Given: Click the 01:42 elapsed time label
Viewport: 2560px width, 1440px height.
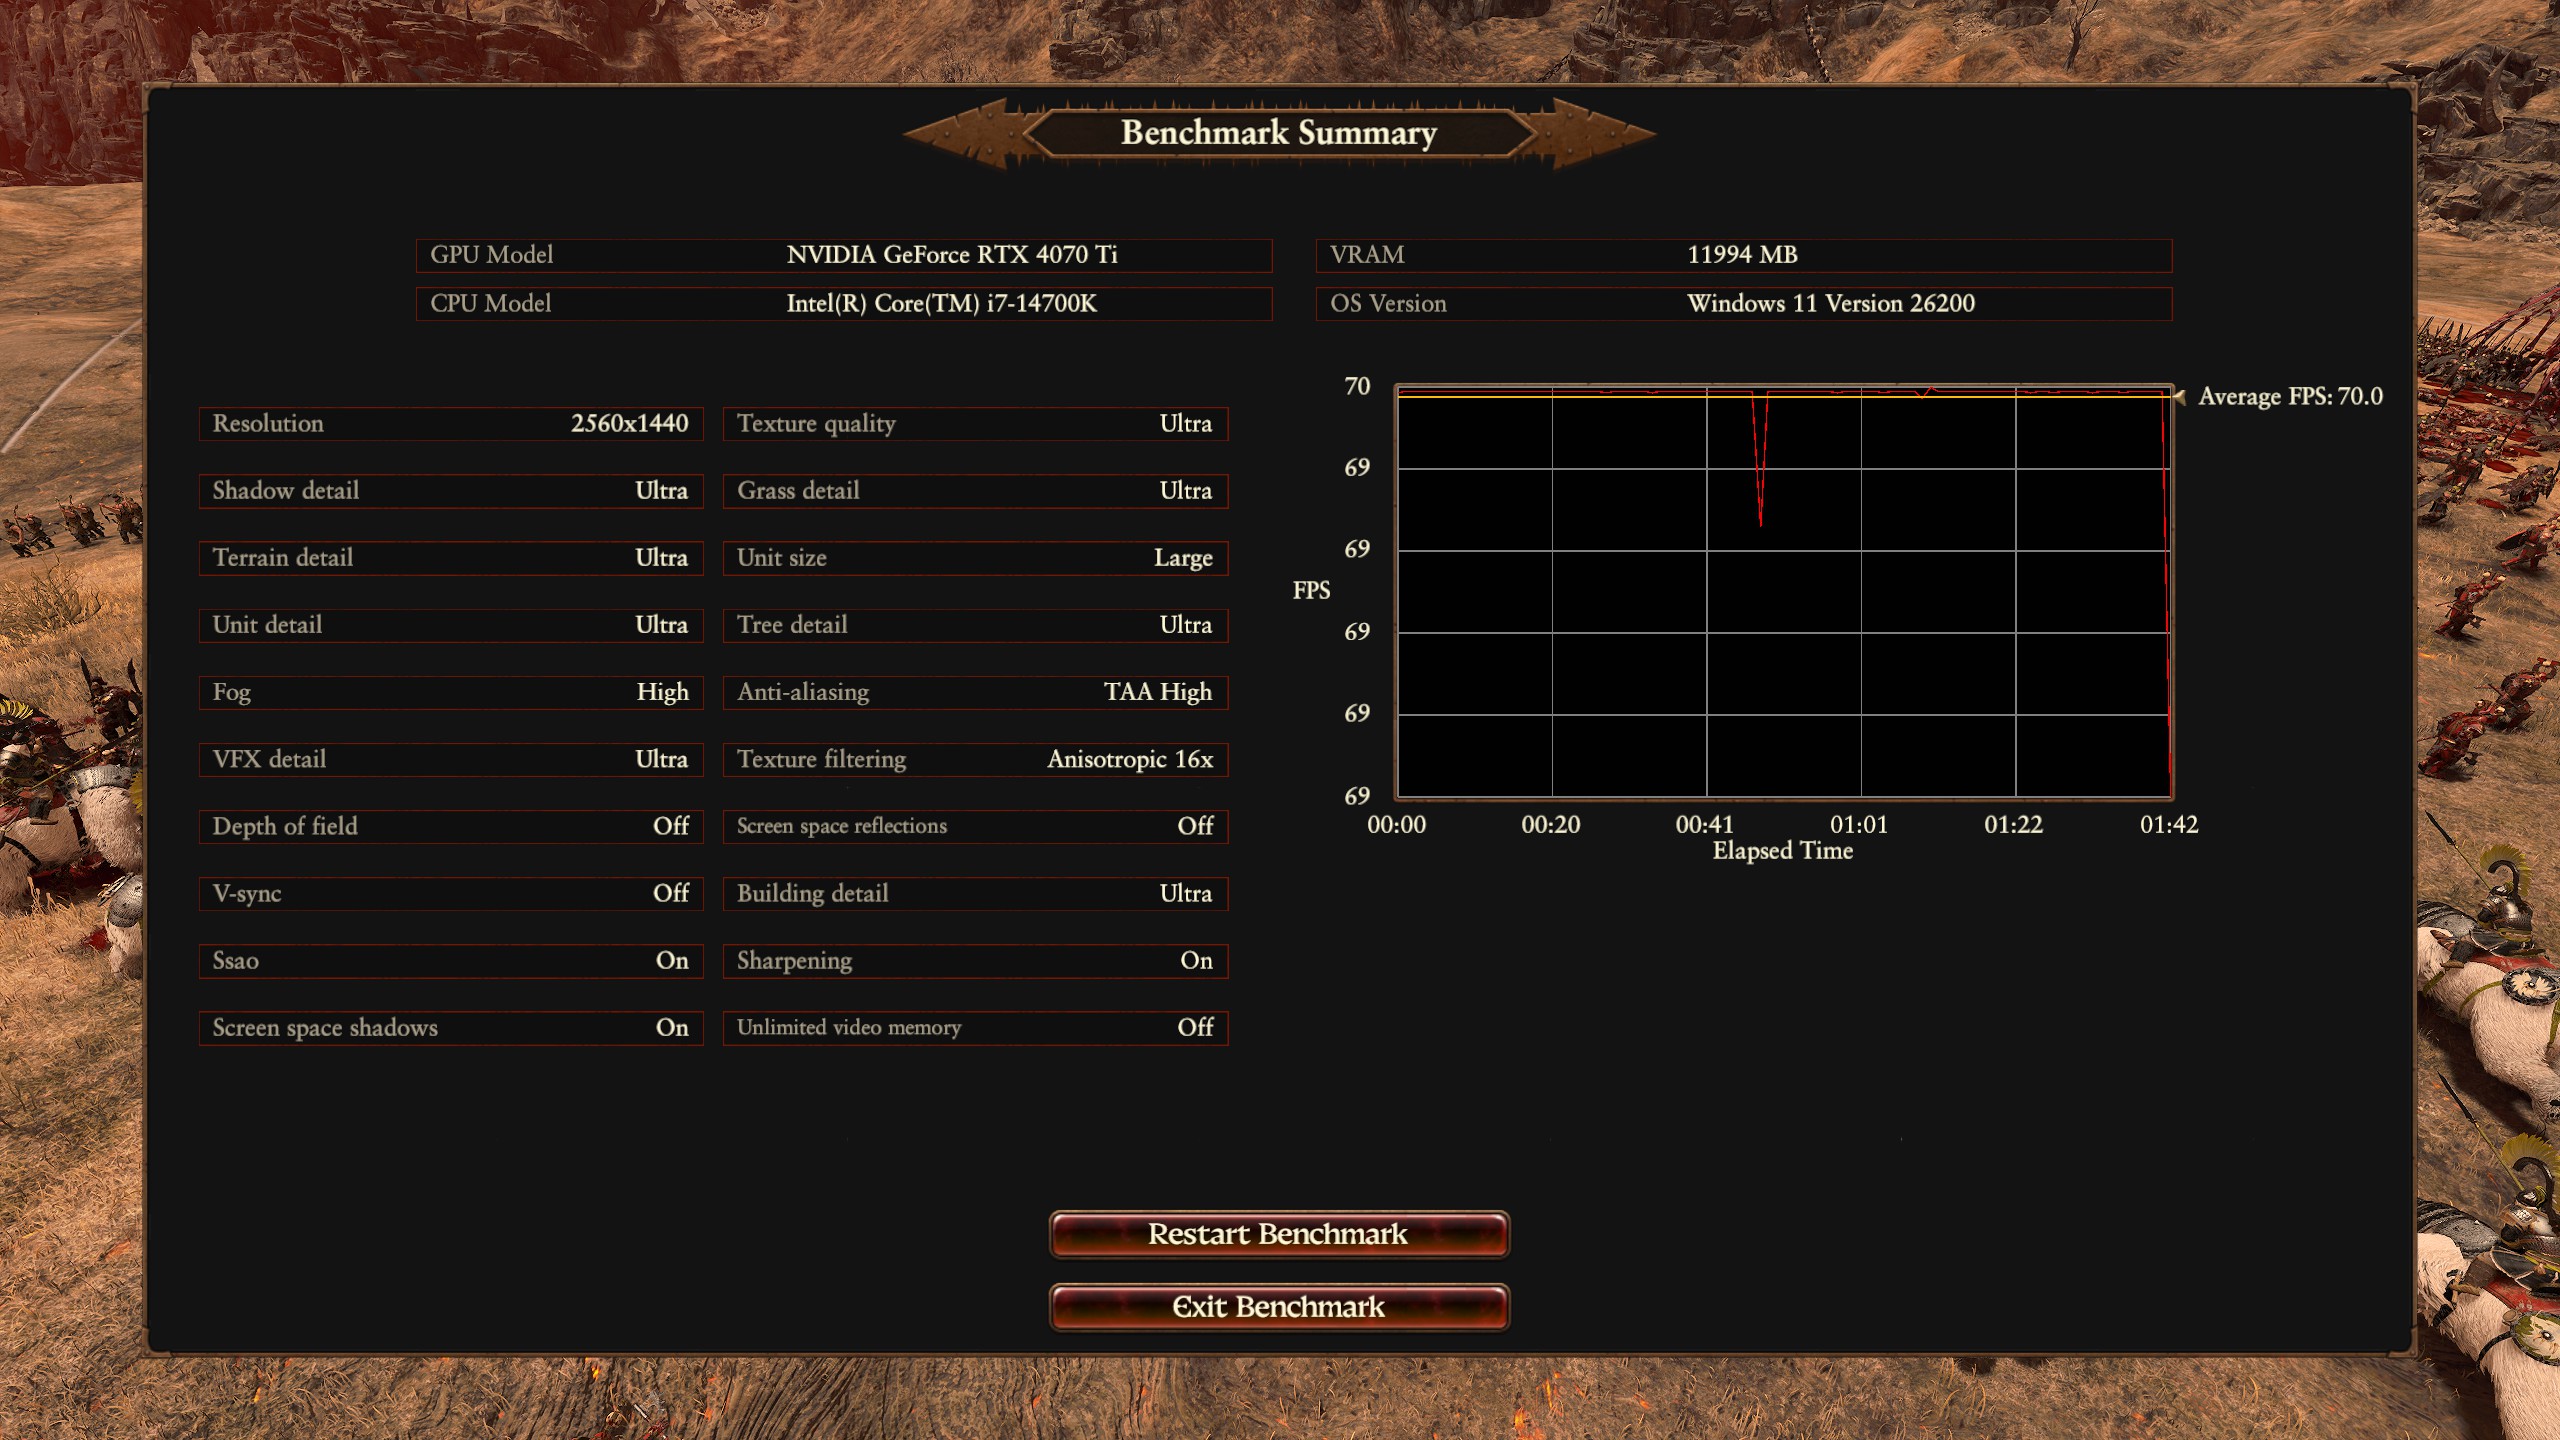Looking at the screenshot, I should 2168,825.
